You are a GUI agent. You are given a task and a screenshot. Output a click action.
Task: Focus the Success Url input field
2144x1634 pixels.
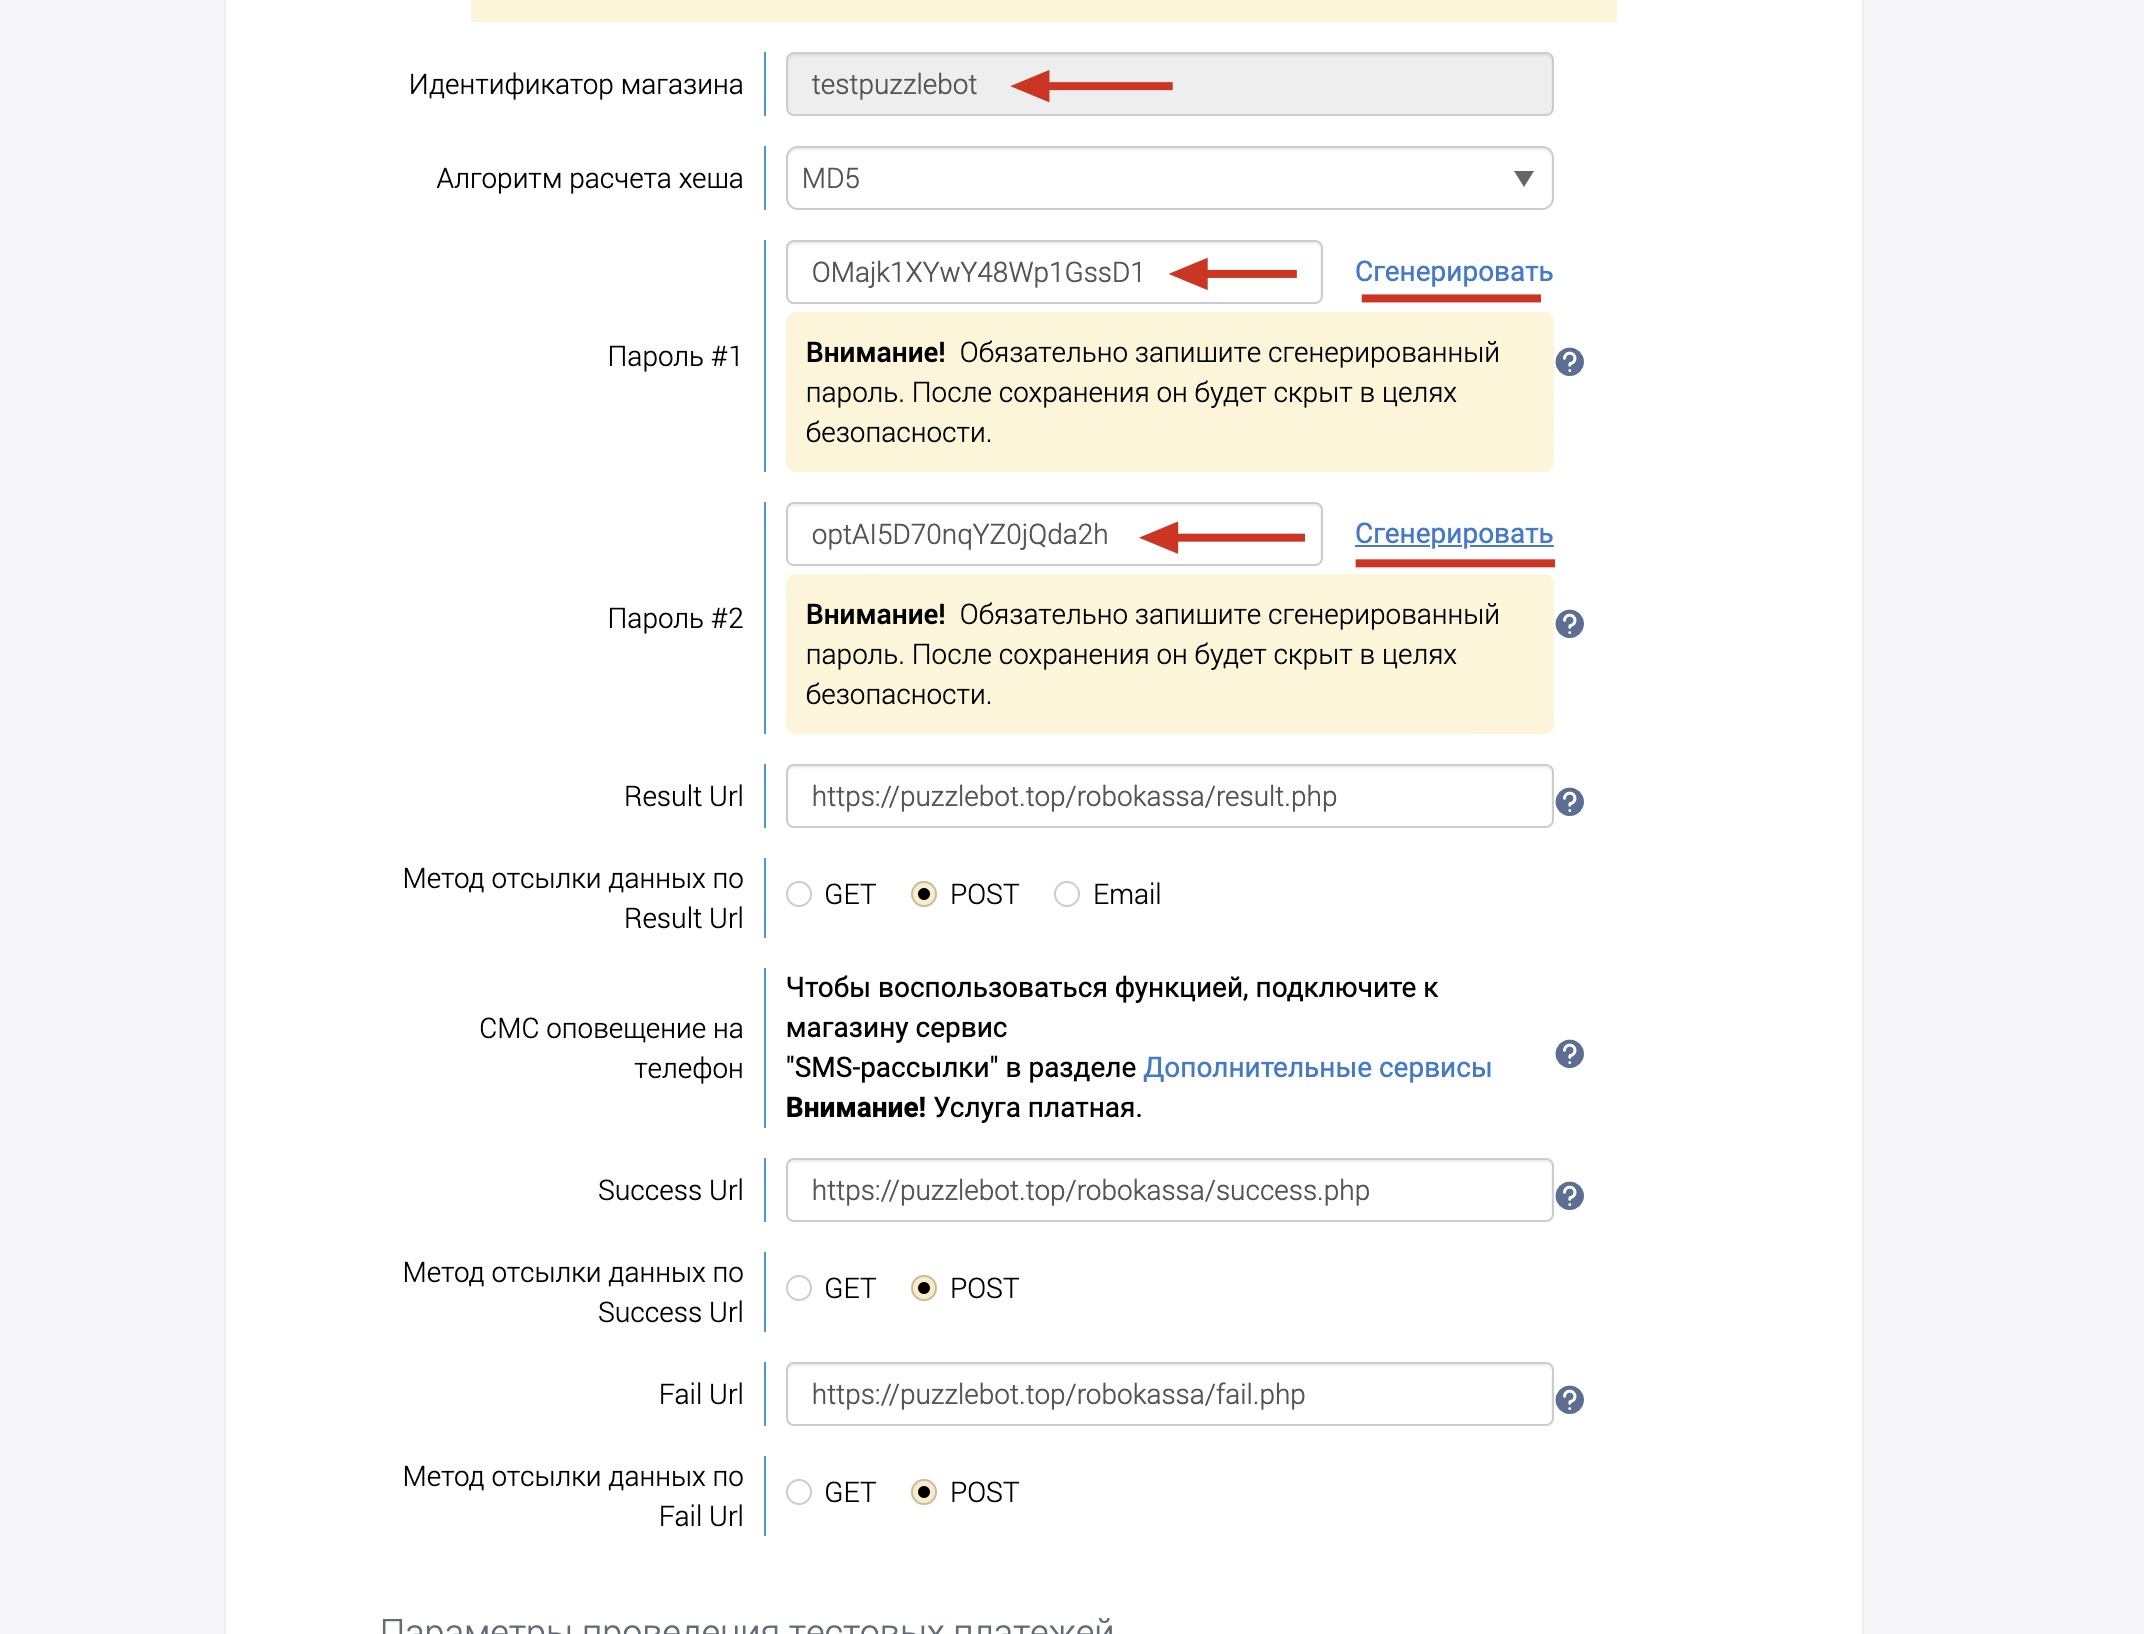[x=1169, y=1190]
